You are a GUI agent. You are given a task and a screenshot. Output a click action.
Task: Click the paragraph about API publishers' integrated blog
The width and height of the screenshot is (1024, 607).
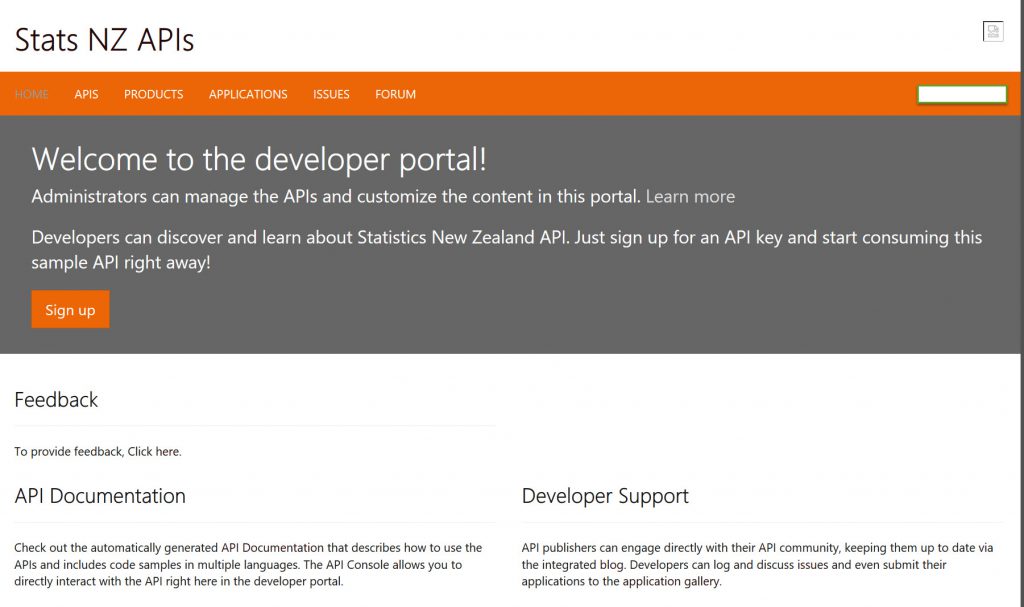click(757, 564)
